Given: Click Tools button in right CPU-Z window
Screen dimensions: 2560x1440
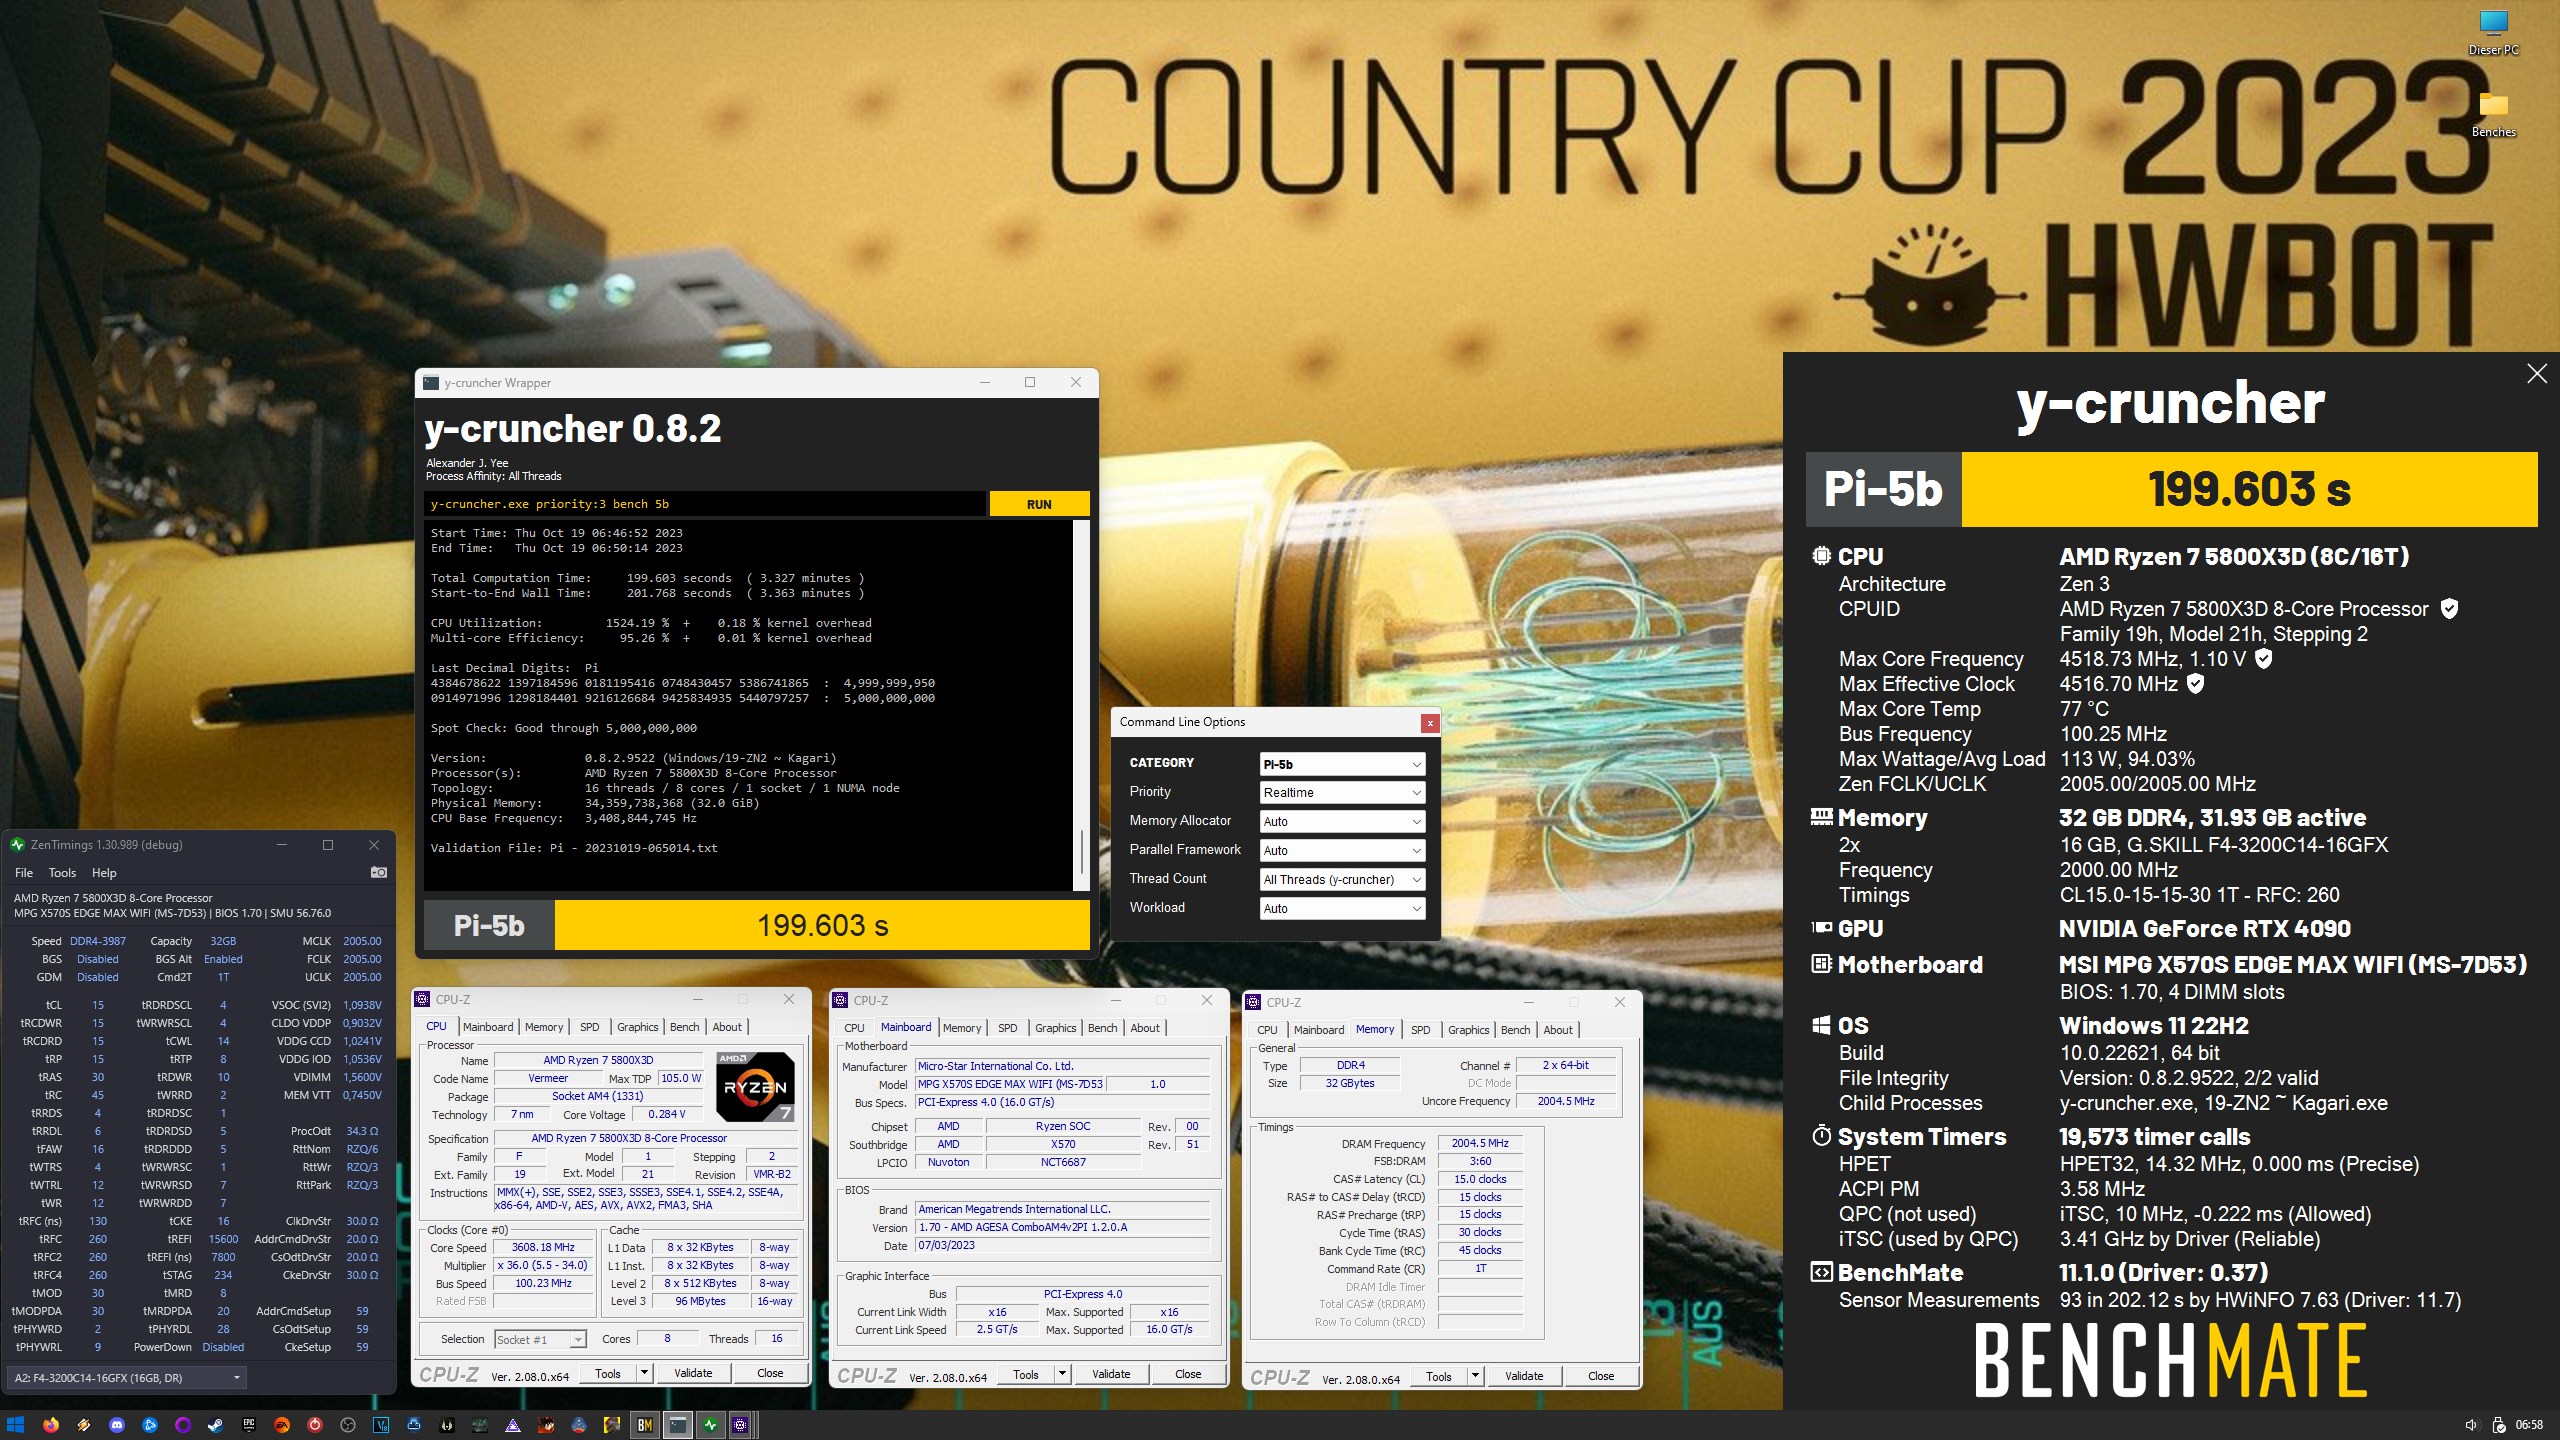Looking at the screenshot, I should click(1439, 1376).
